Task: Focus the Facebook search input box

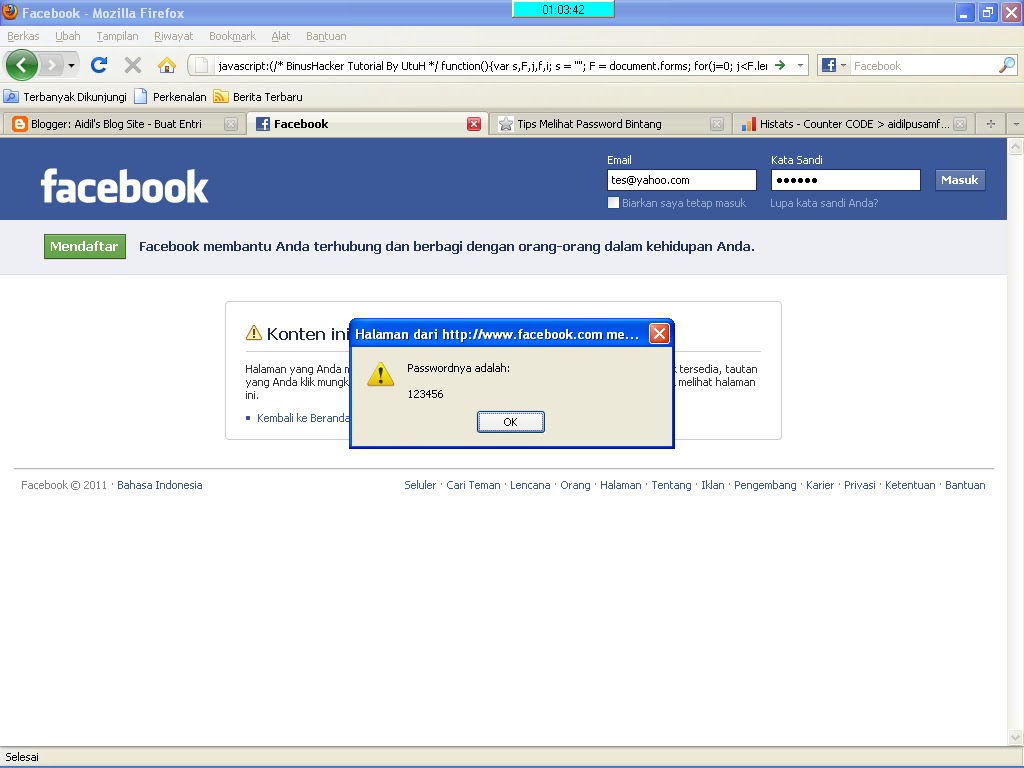Action: point(924,65)
